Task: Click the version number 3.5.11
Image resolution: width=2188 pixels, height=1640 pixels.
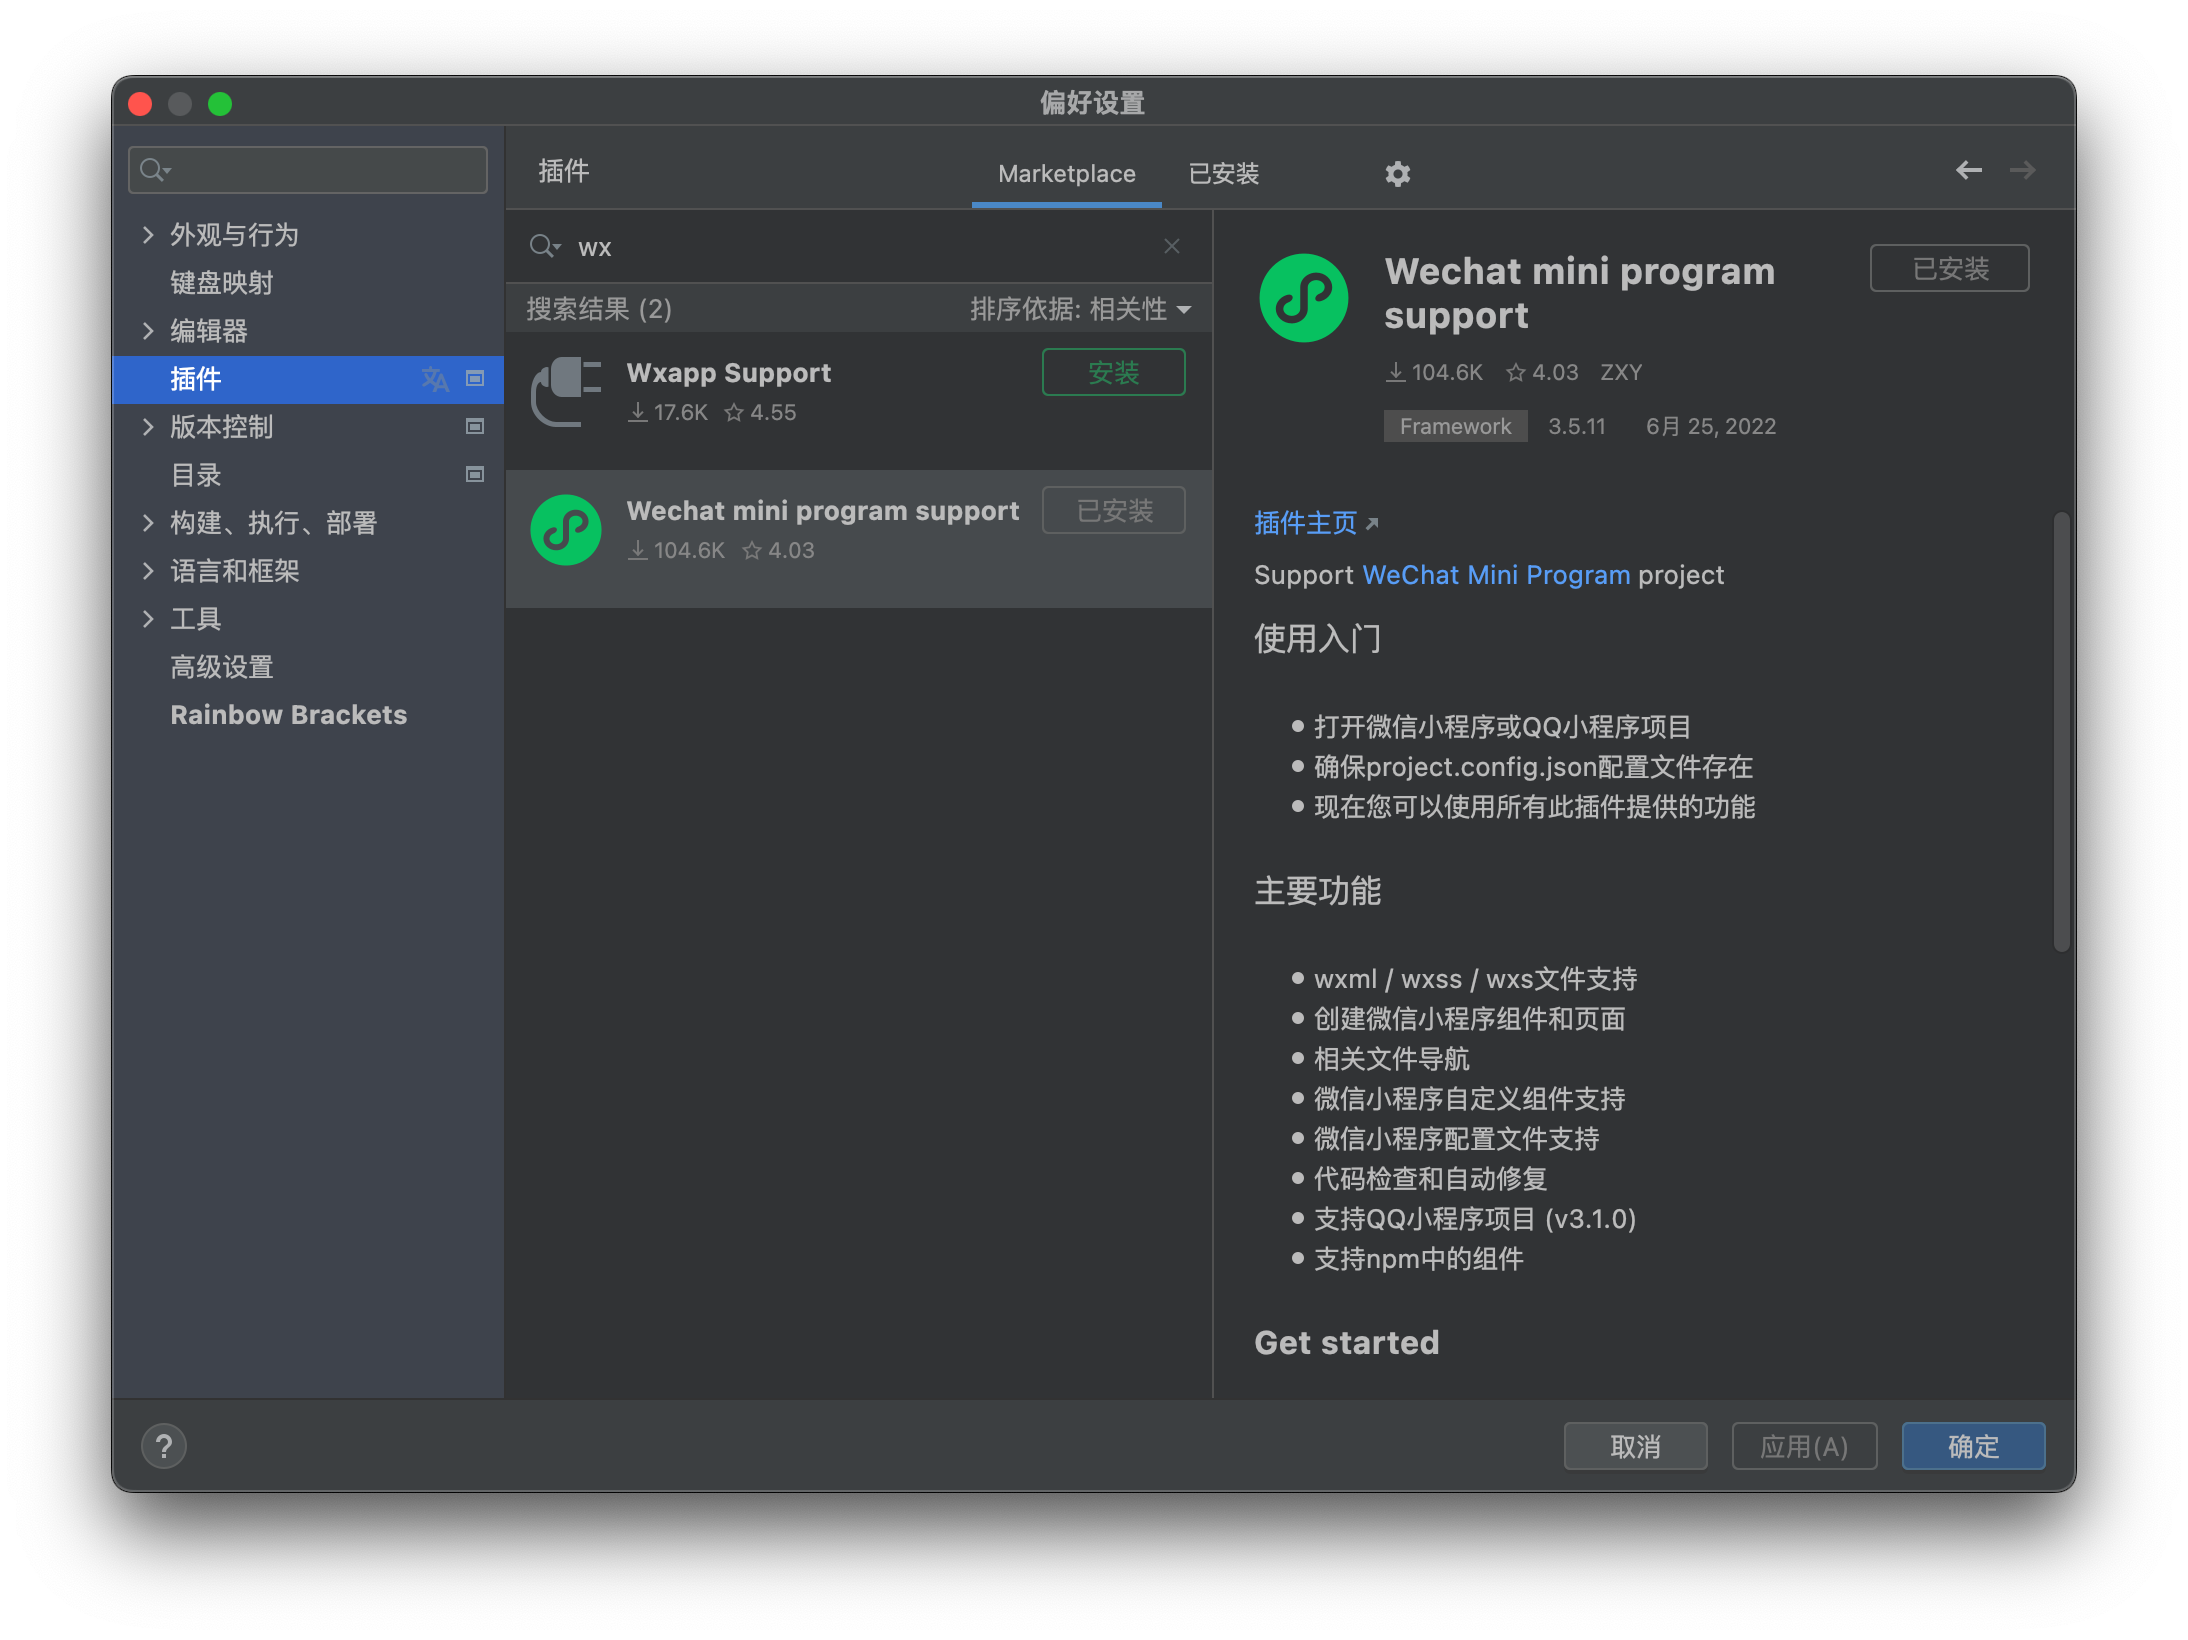Action: 1576,426
